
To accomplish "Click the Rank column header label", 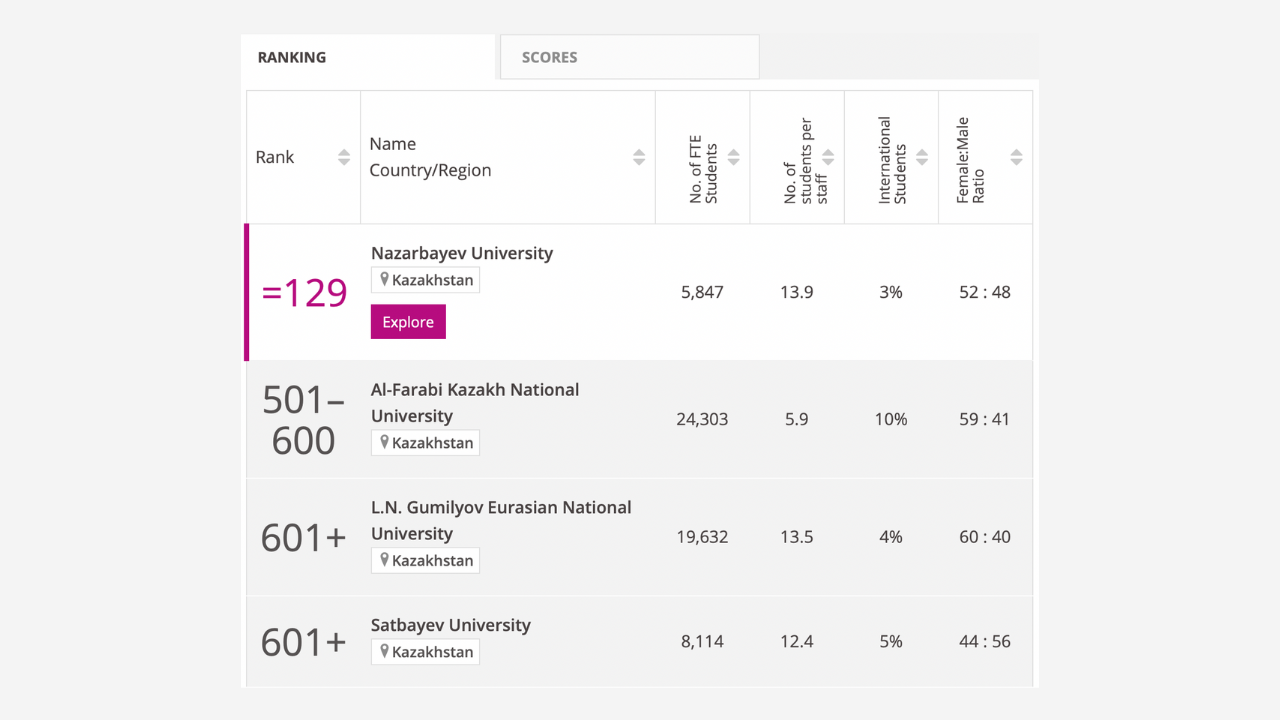I will 275,157.
